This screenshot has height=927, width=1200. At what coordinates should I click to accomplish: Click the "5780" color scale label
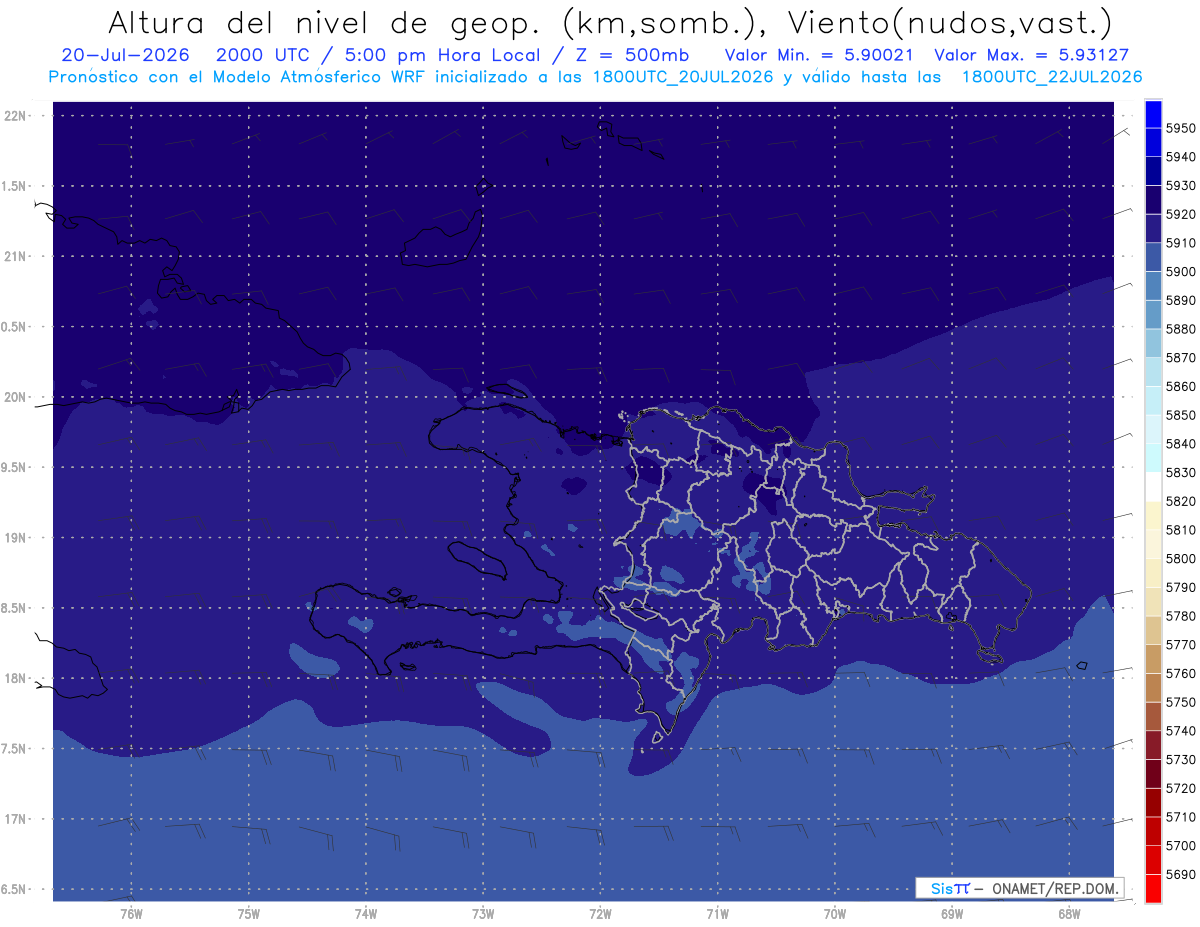coord(1180,616)
